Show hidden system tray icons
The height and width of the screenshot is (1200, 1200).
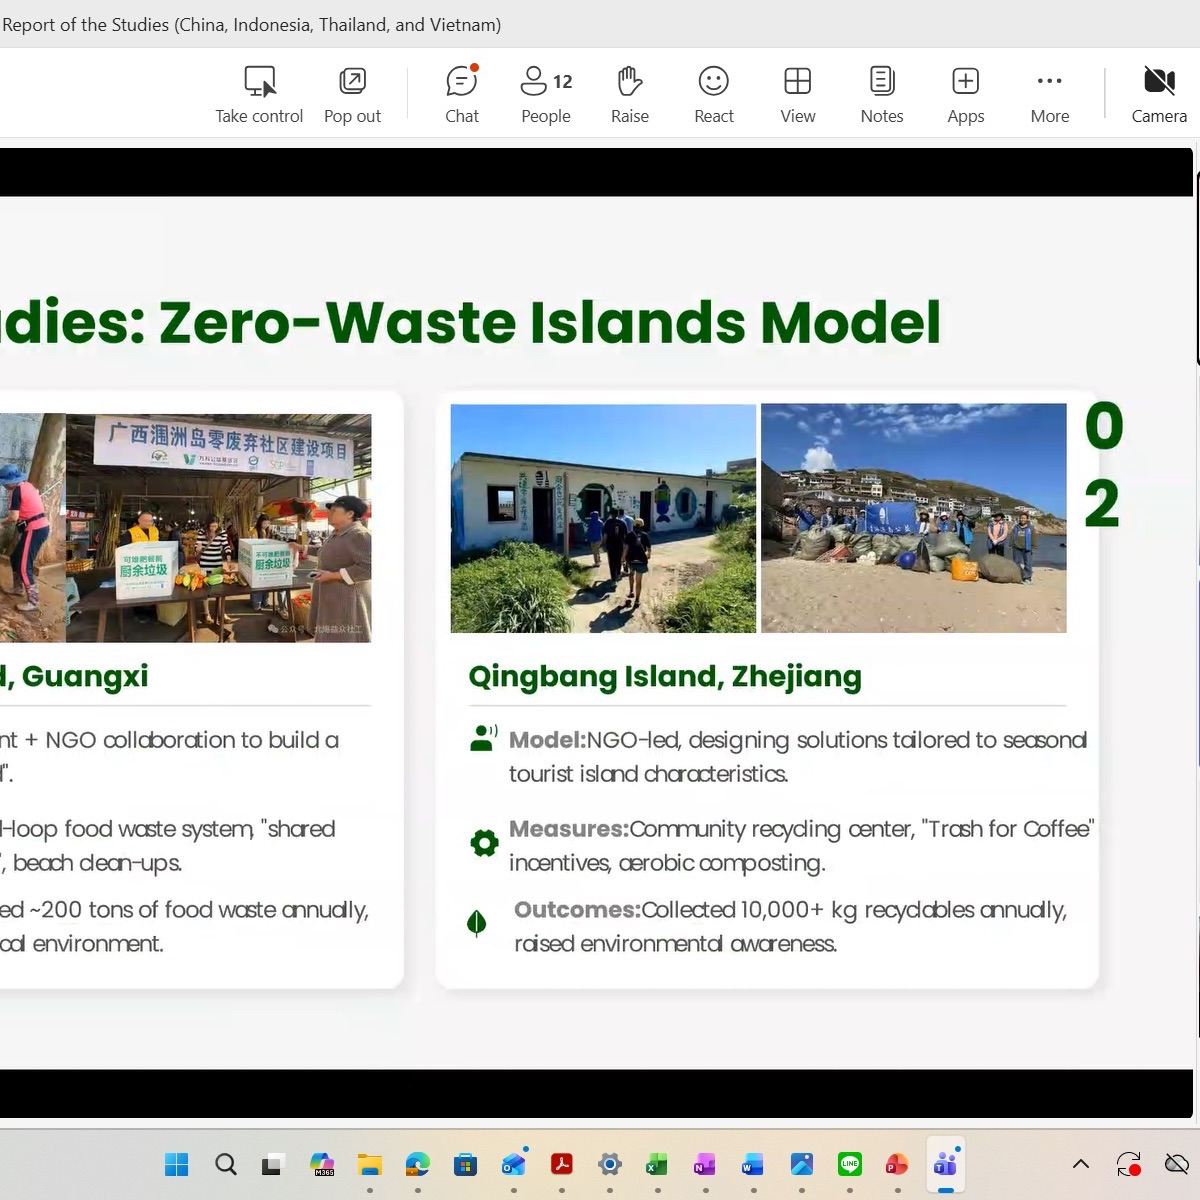pyautogui.click(x=1080, y=1164)
